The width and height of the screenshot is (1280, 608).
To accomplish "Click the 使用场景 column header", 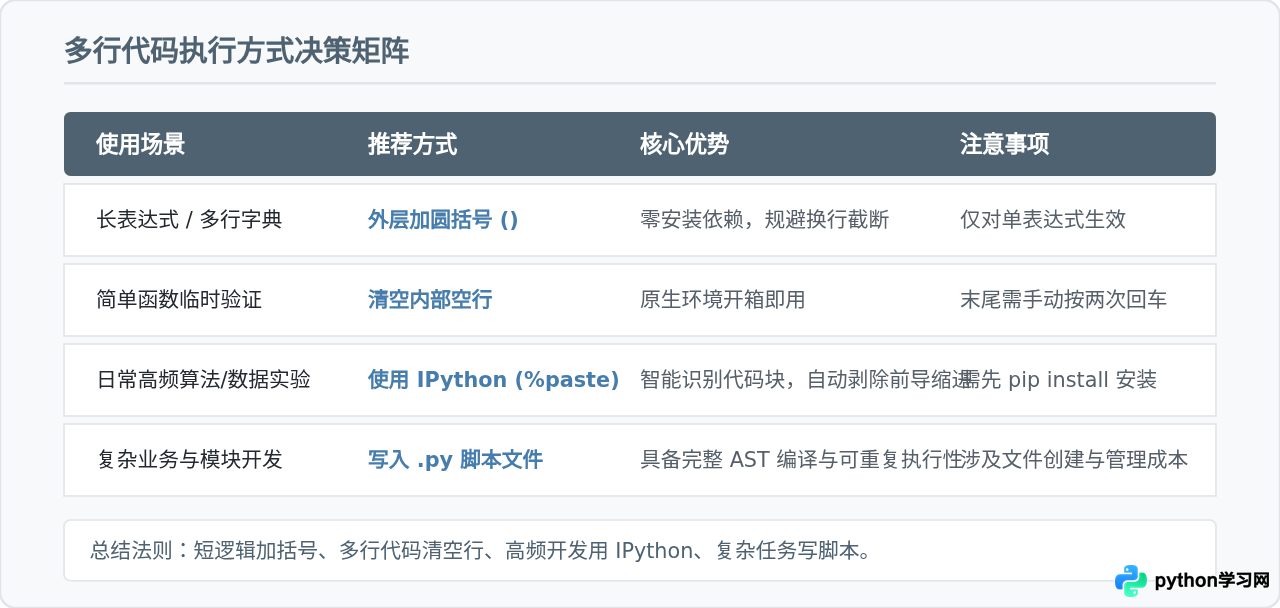I will tap(141, 144).
